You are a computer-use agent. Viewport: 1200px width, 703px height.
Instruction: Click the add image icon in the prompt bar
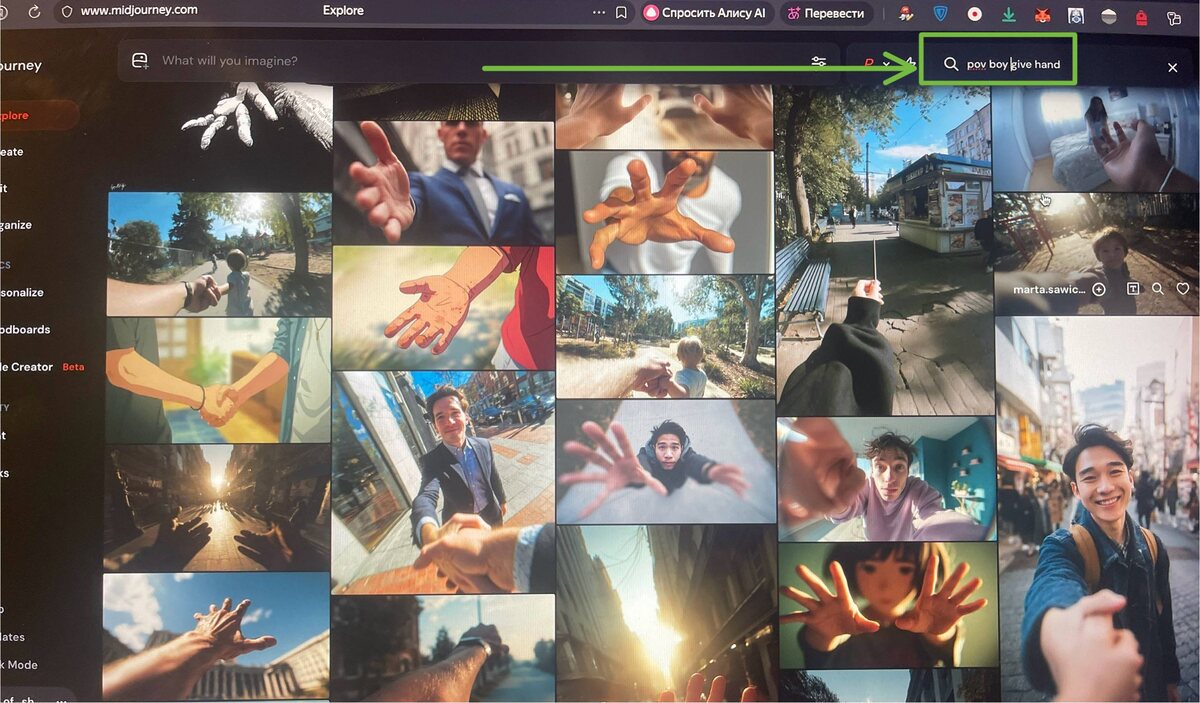(x=139, y=61)
